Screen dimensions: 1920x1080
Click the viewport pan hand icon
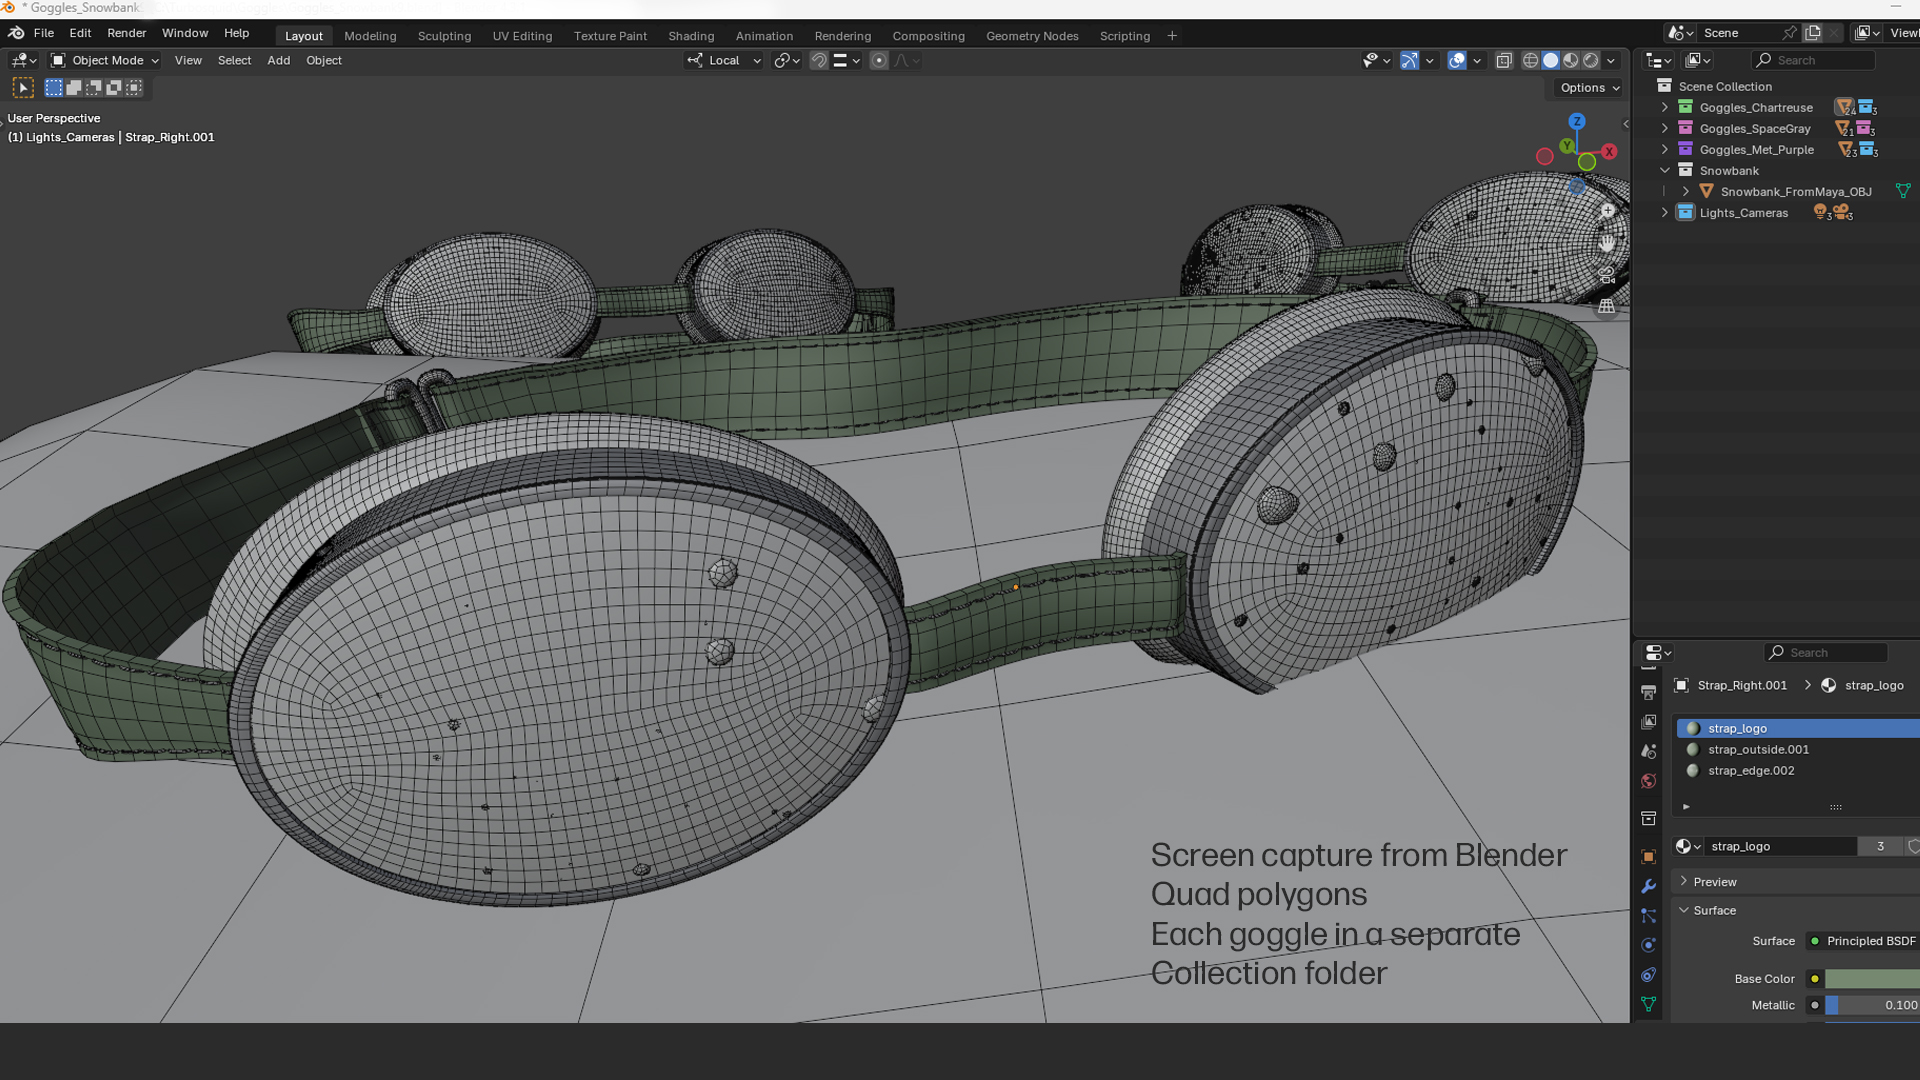point(1607,243)
